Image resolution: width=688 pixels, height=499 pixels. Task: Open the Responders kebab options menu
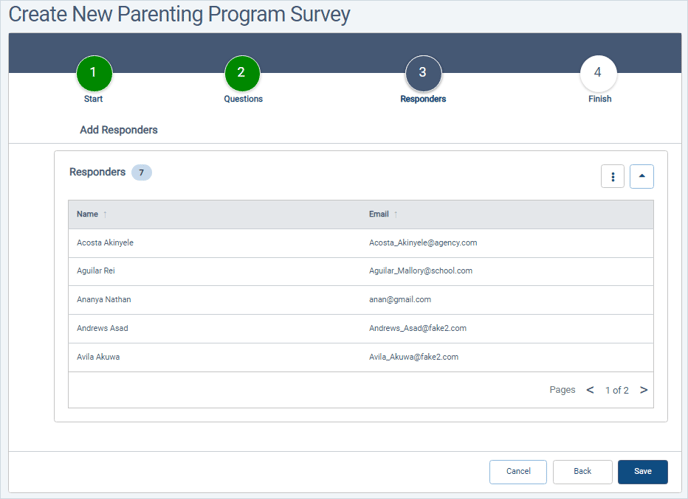[613, 176]
